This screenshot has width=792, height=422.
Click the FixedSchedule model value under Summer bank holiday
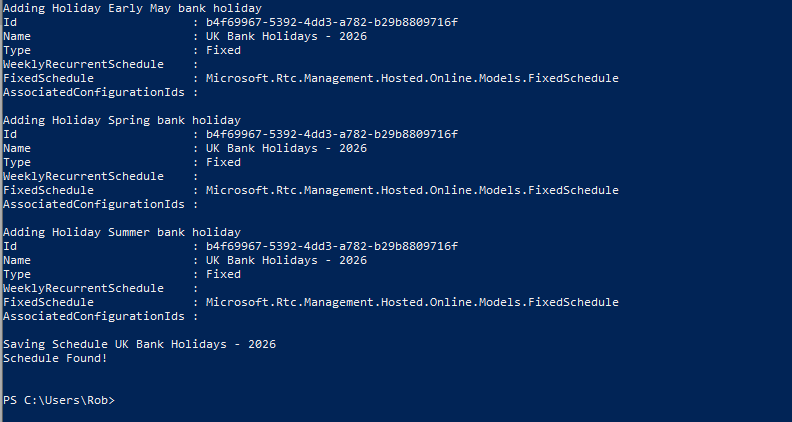[x=412, y=302]
